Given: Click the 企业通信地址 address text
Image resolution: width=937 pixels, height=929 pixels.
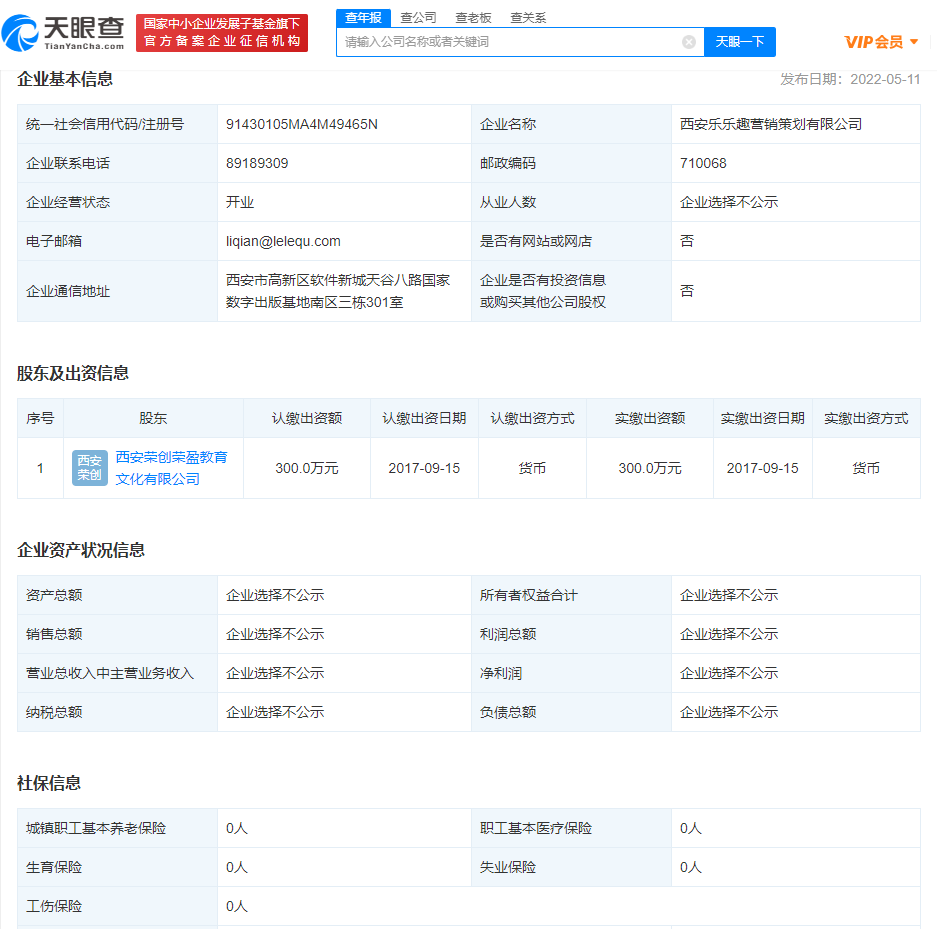Looking at the screenshot, I should 338,291.
